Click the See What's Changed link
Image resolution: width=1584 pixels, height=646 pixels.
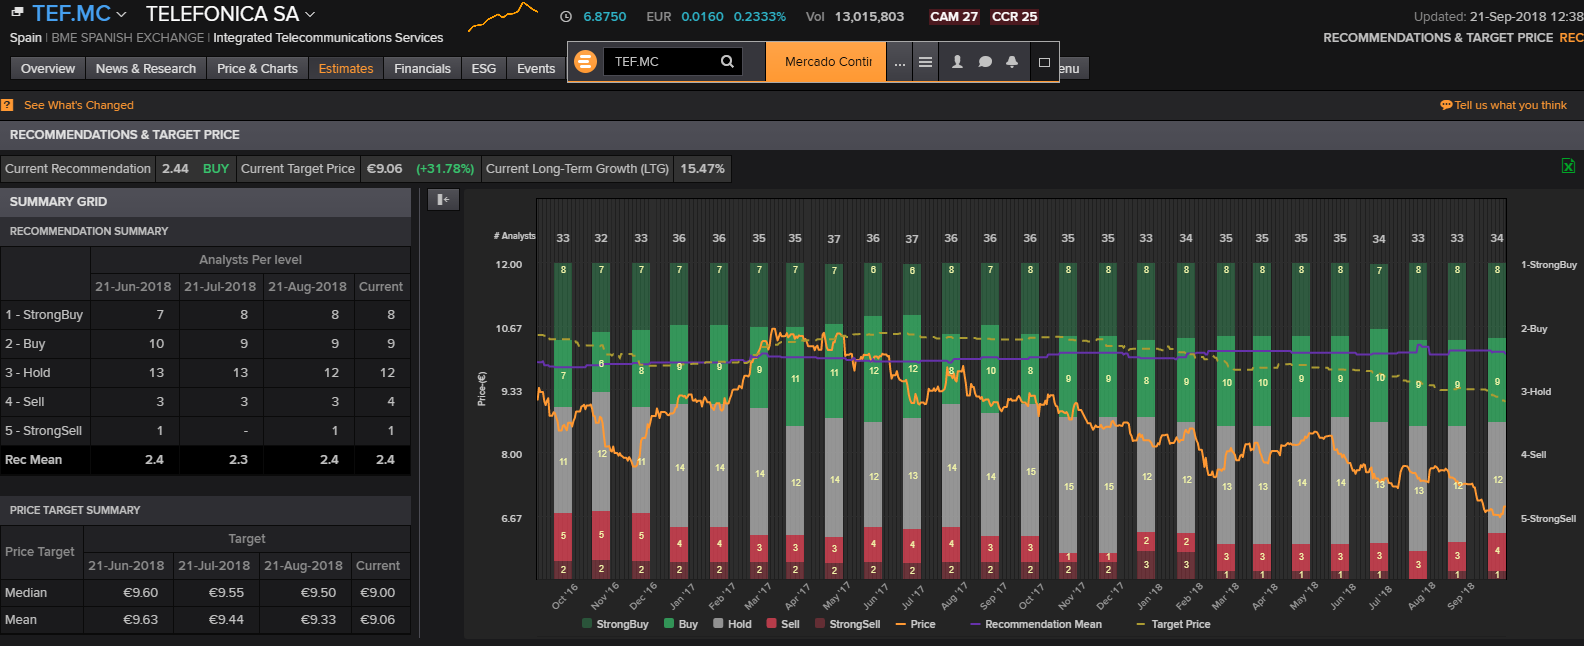coord(78,105)
